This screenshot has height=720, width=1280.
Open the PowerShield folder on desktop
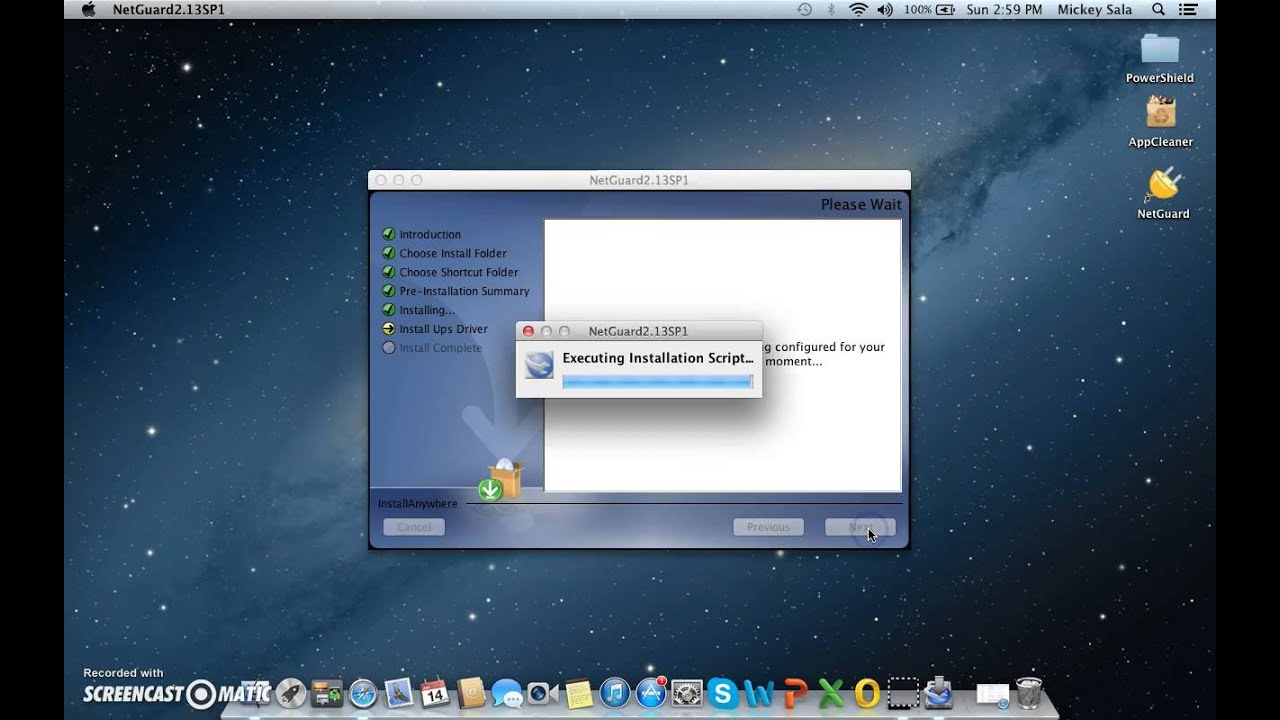(x=1160, y=57)
